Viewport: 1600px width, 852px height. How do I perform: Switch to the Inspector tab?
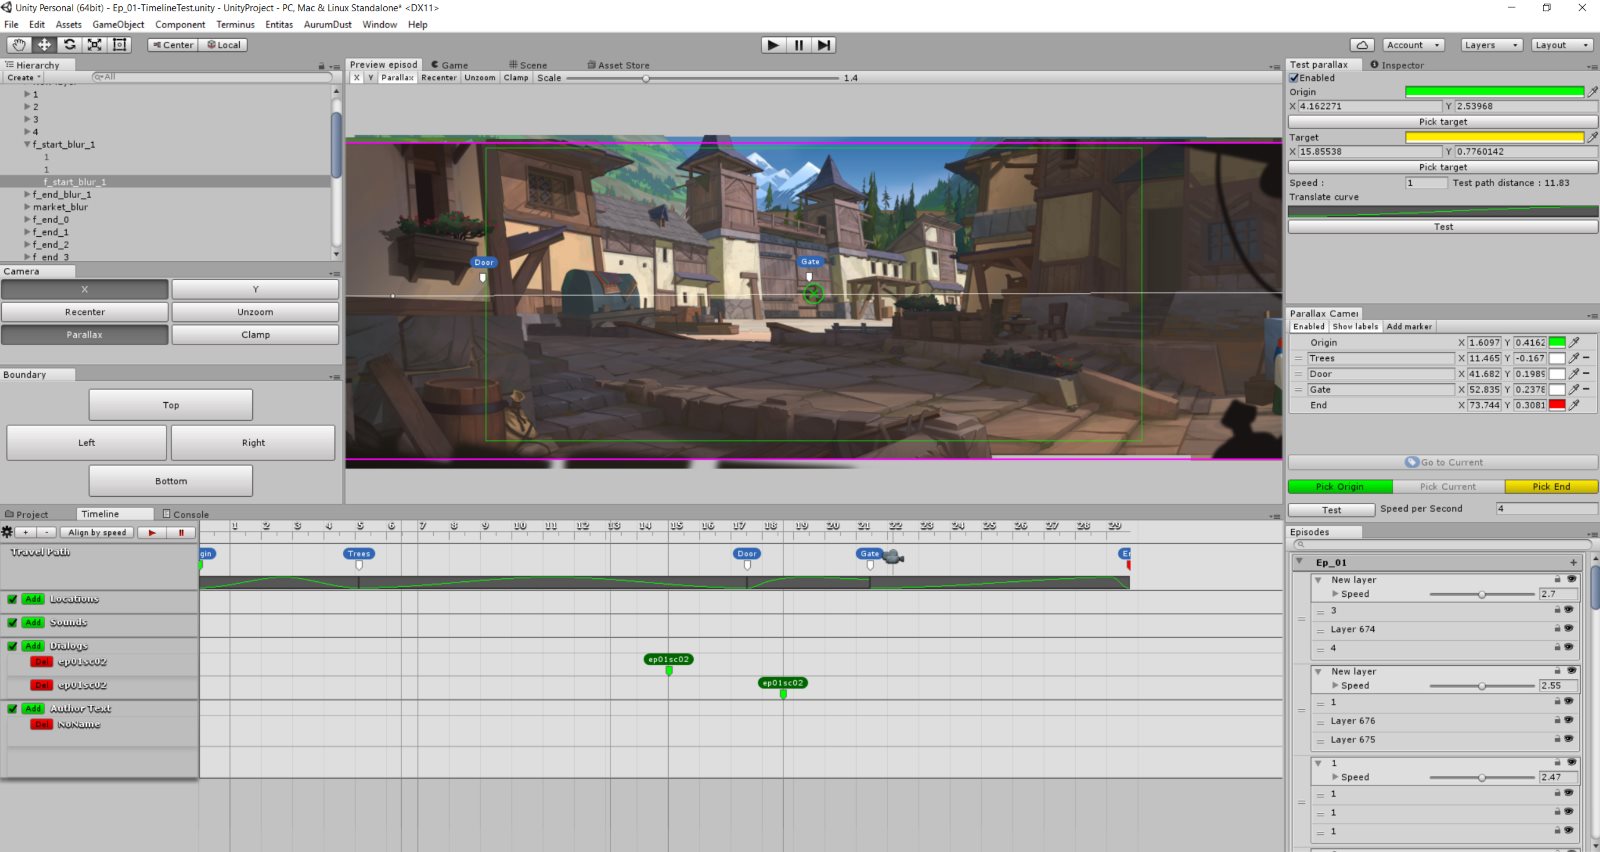[1397, 65]
